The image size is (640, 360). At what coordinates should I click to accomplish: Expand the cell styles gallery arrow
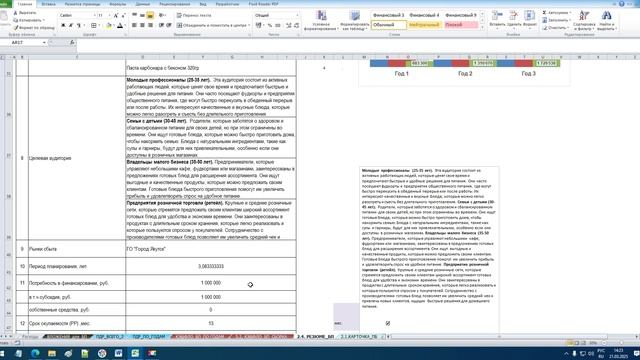point(482,27)
